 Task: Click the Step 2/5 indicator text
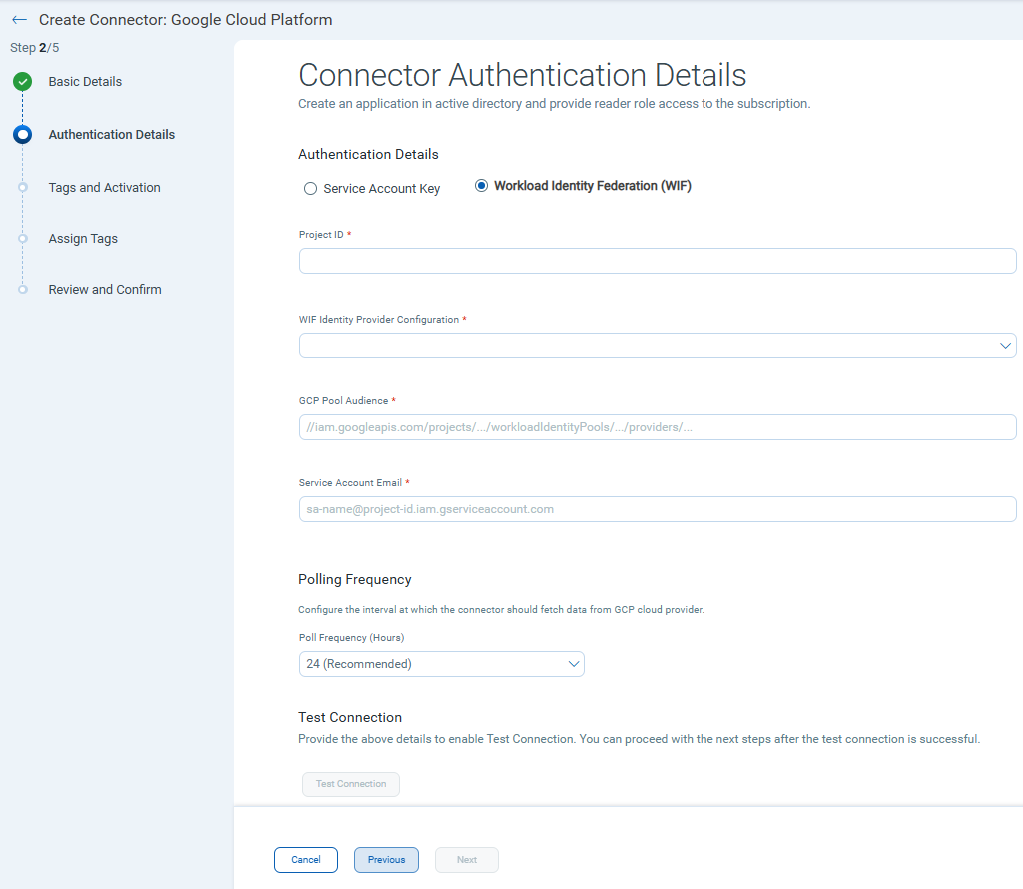click(x=35, y=48)
